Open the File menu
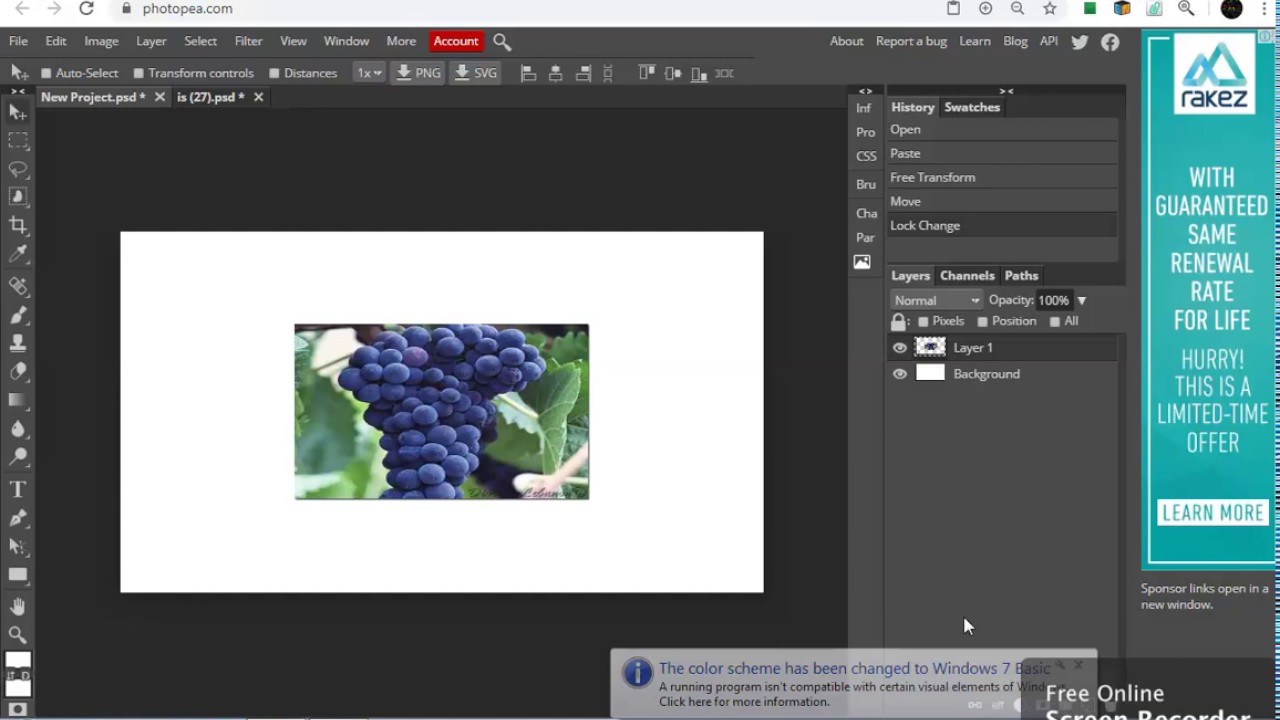 (x=18, y=41)
